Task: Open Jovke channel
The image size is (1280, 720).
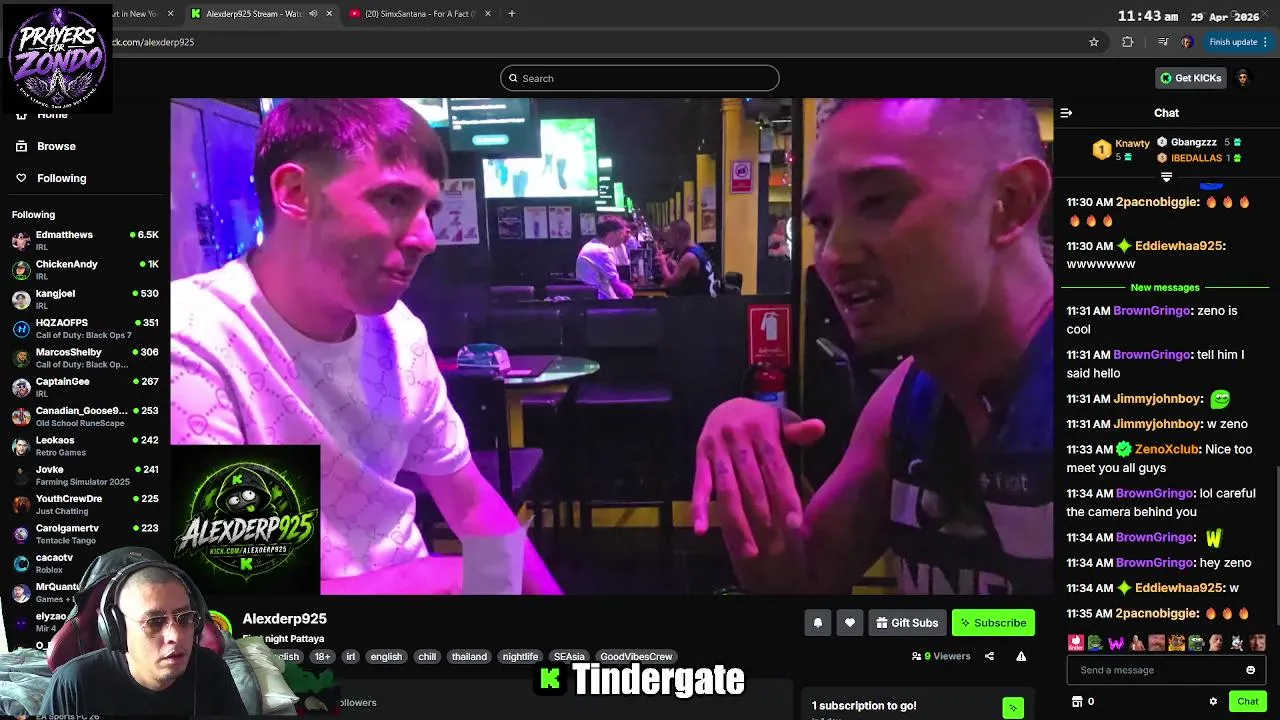Action: 85,474
